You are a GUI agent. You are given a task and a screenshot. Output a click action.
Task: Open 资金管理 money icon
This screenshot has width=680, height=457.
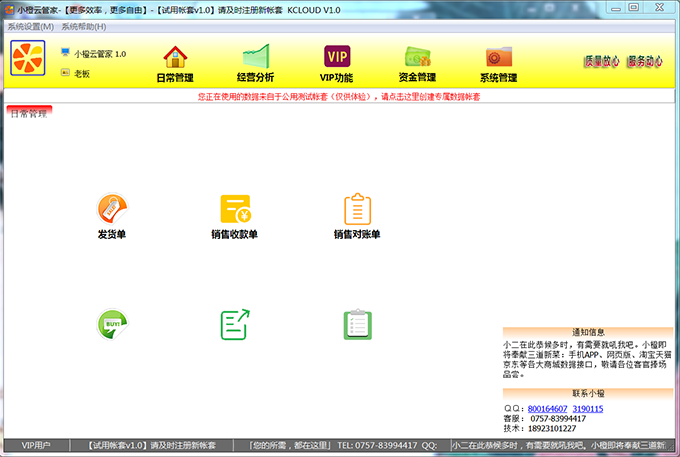click(417, 56)
